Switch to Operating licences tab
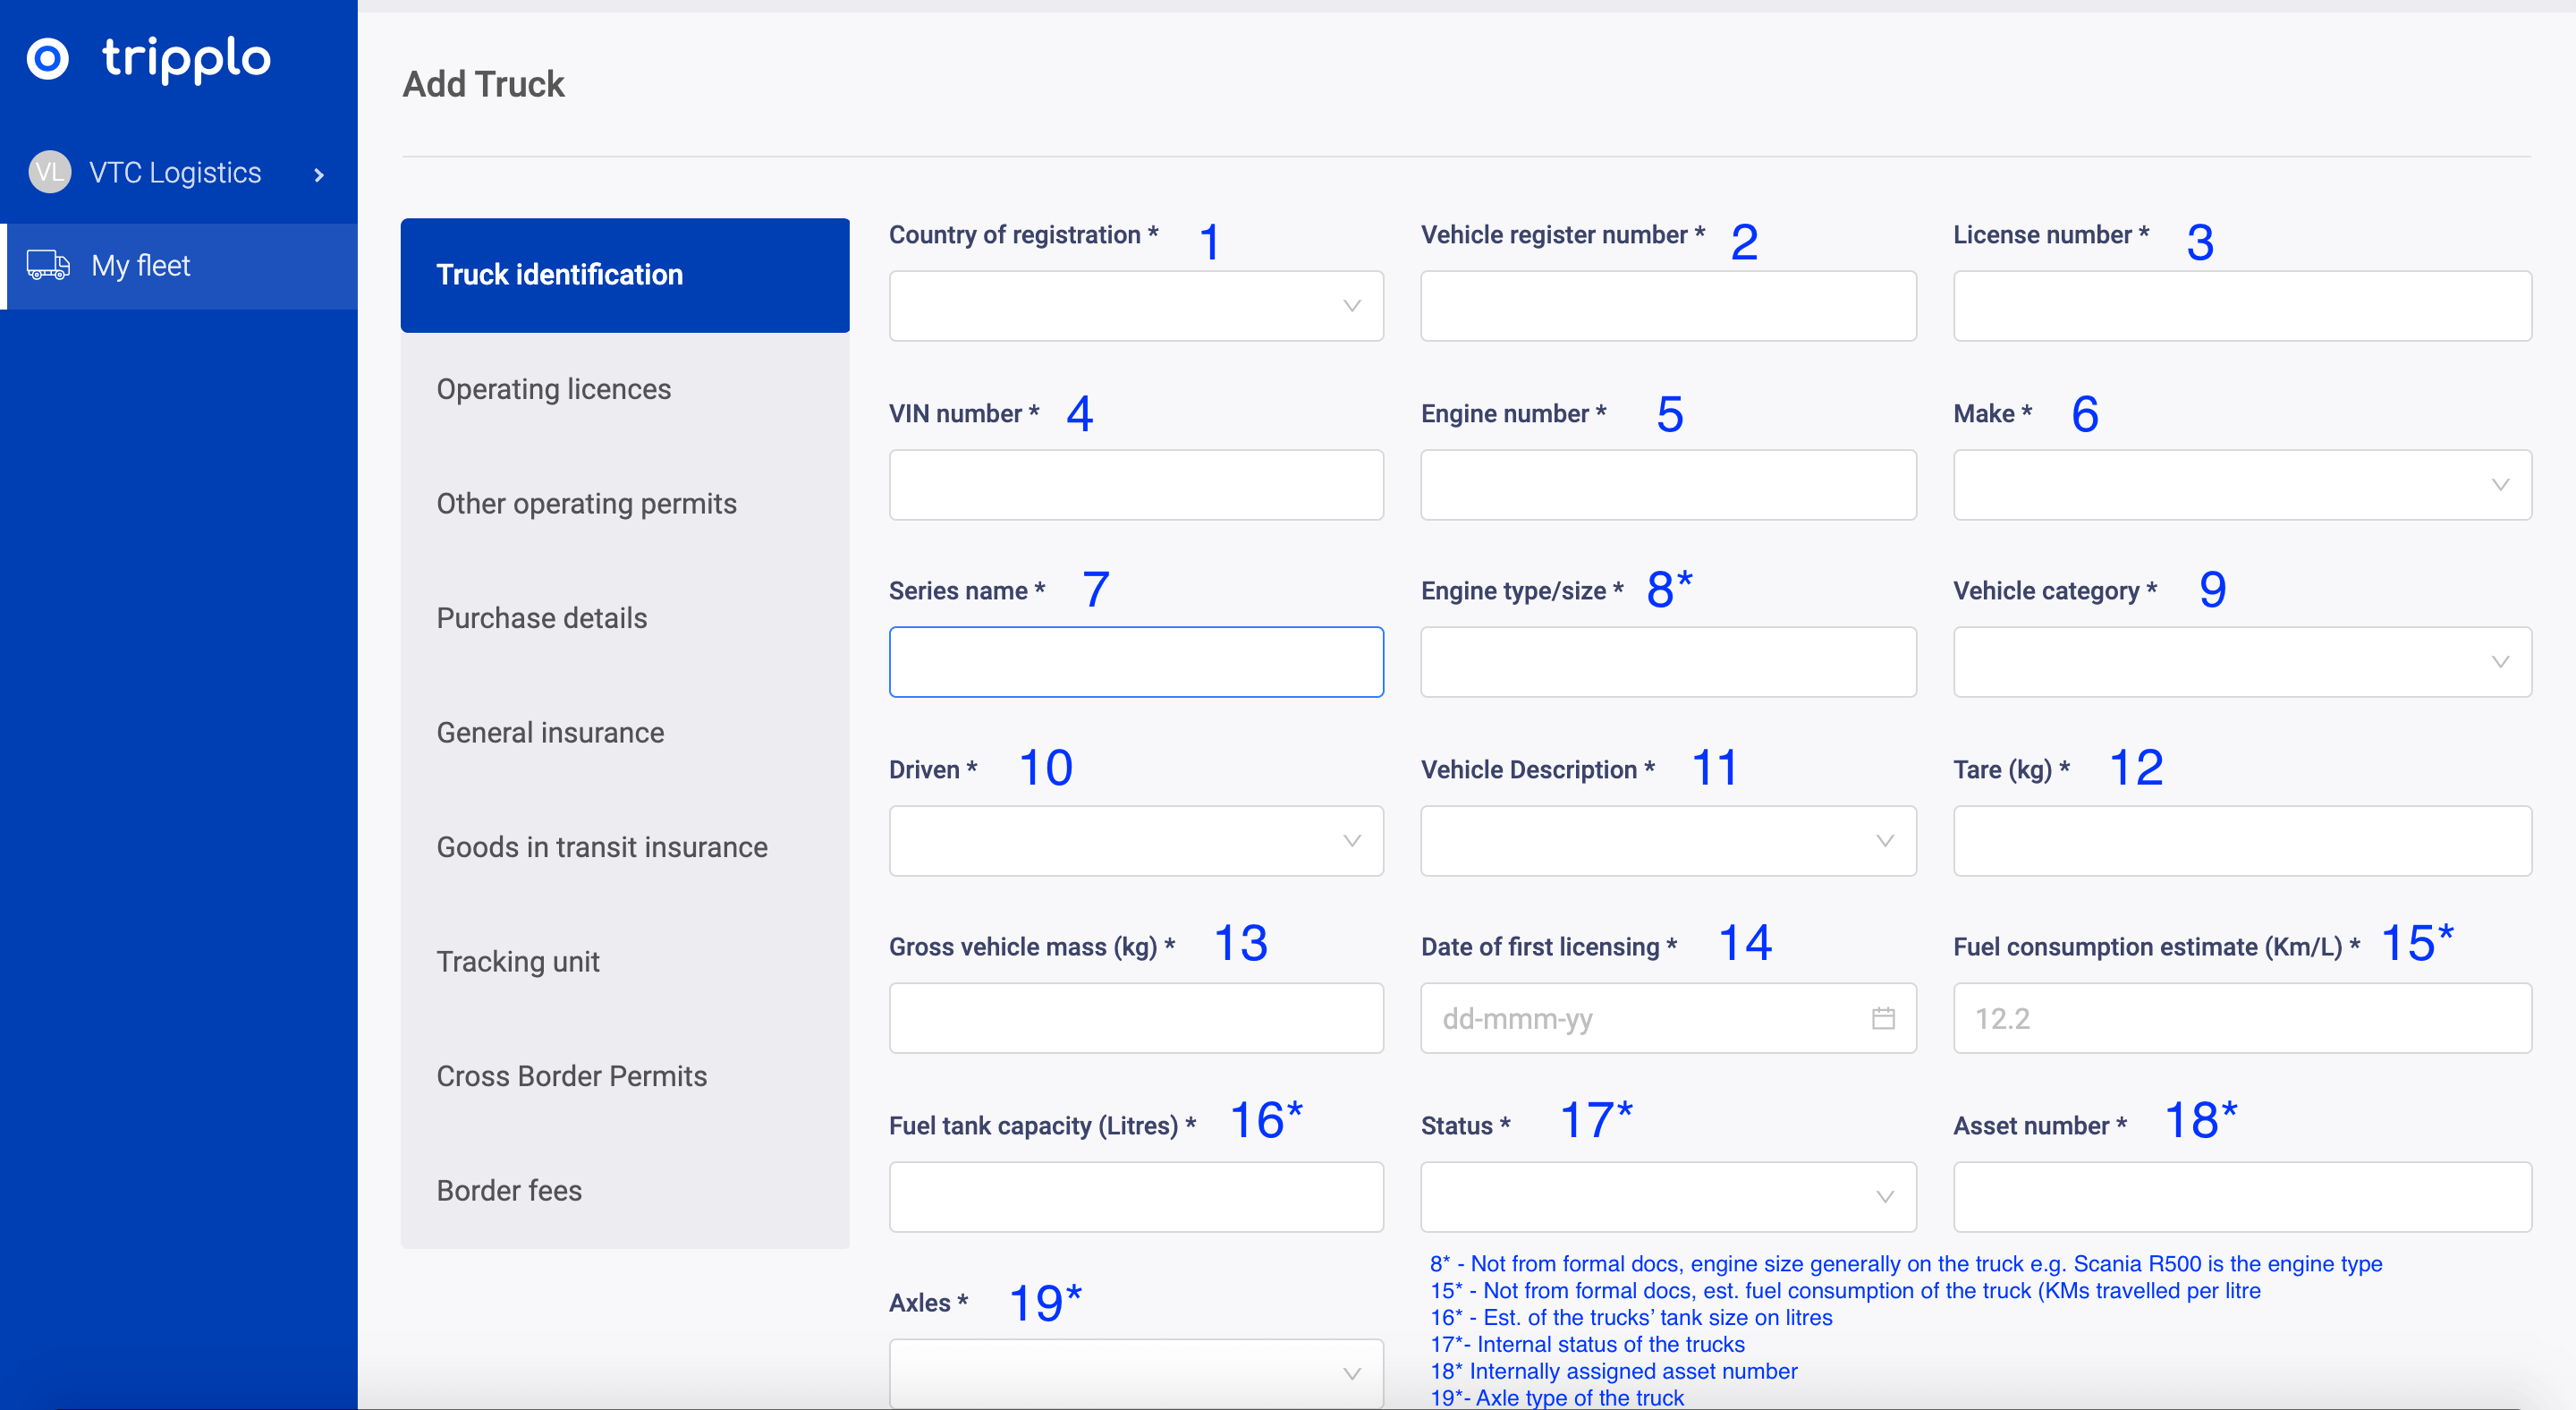This screenshot has height=1410, width=2576. 553,389
